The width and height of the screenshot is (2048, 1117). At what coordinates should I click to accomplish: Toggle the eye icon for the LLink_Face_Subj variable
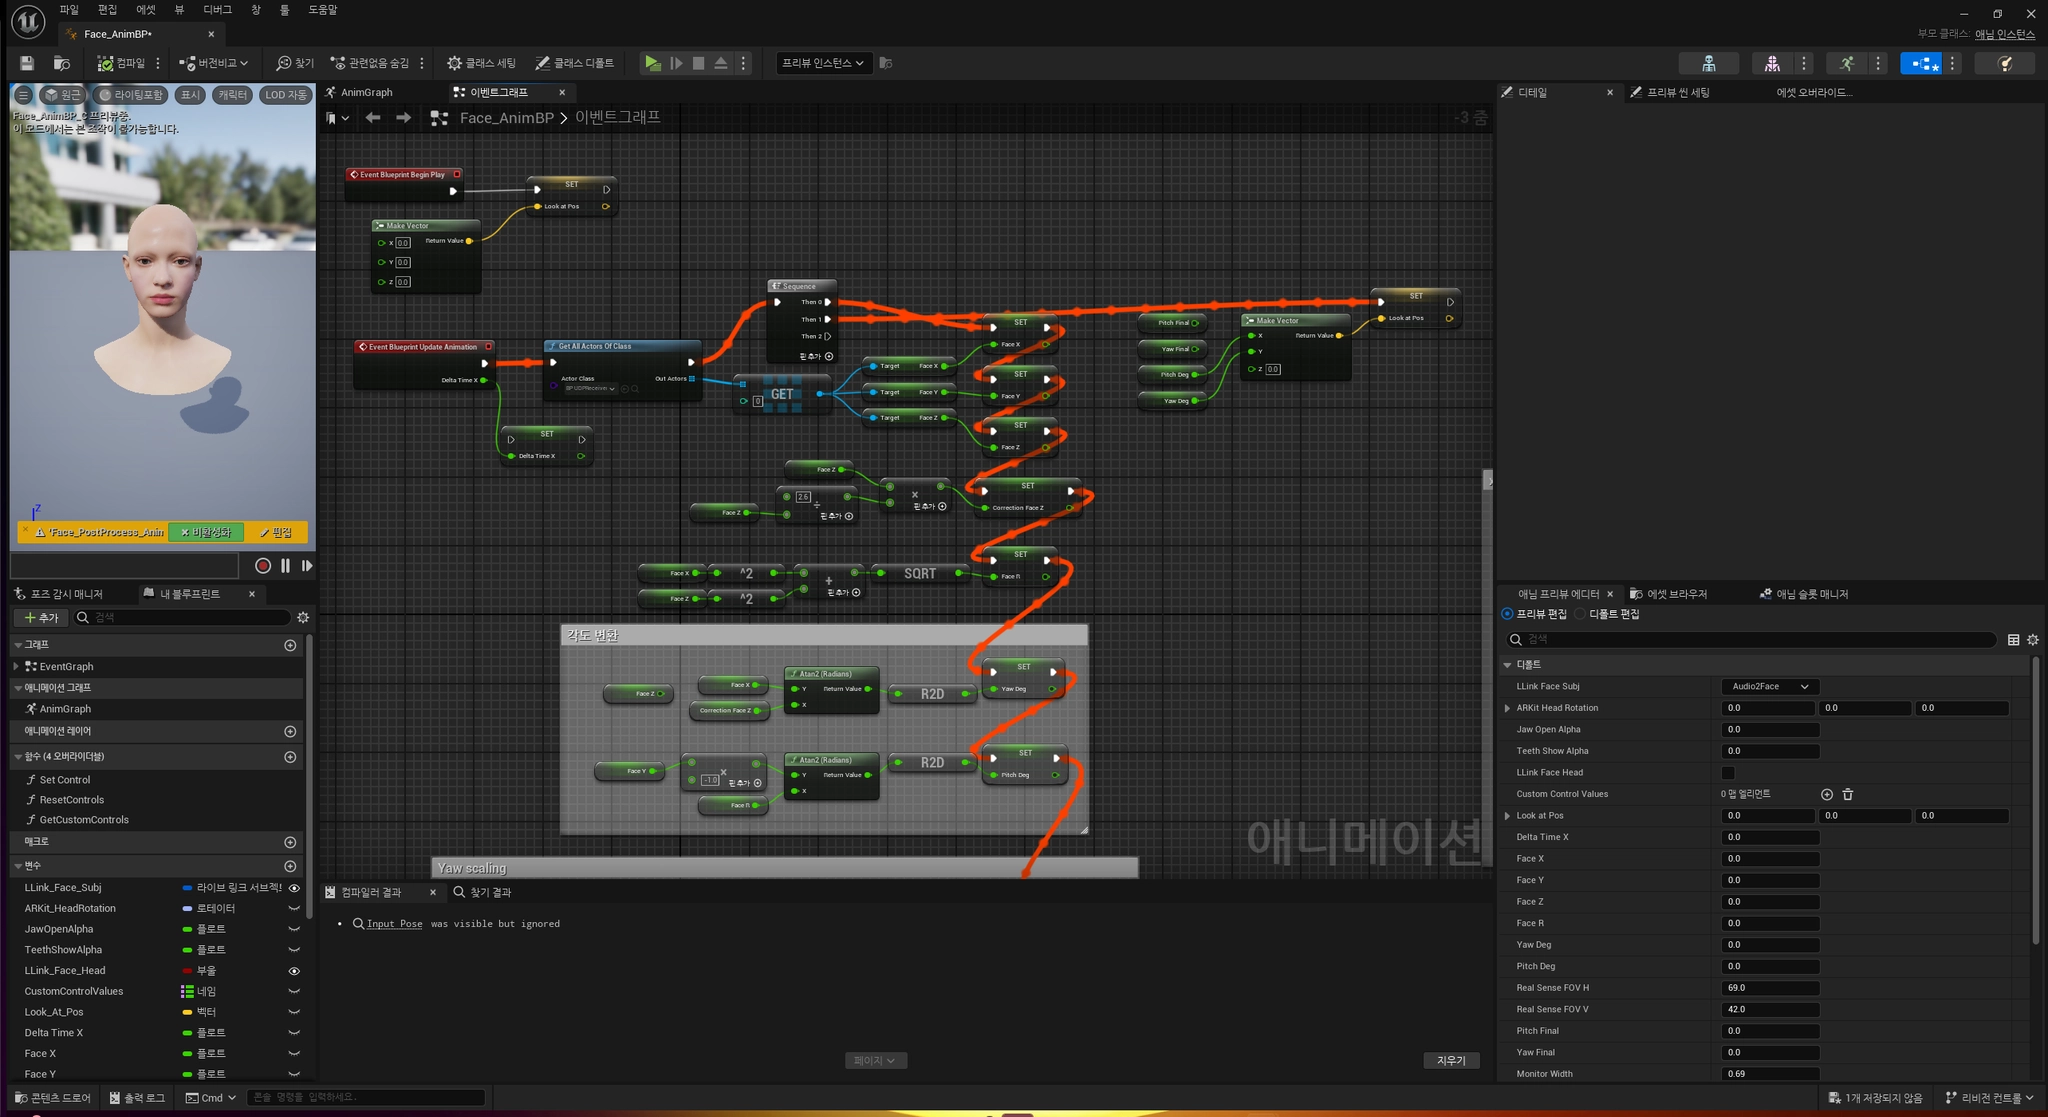click(x=294, y=888)
